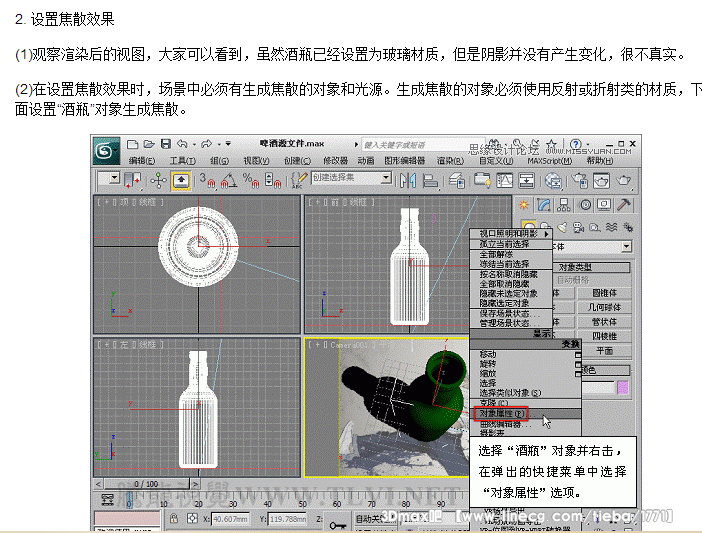Open the Redo history dropdown arrow
Image resolution: width=702 pixels, height=533 pixels.
click(219, 145)
